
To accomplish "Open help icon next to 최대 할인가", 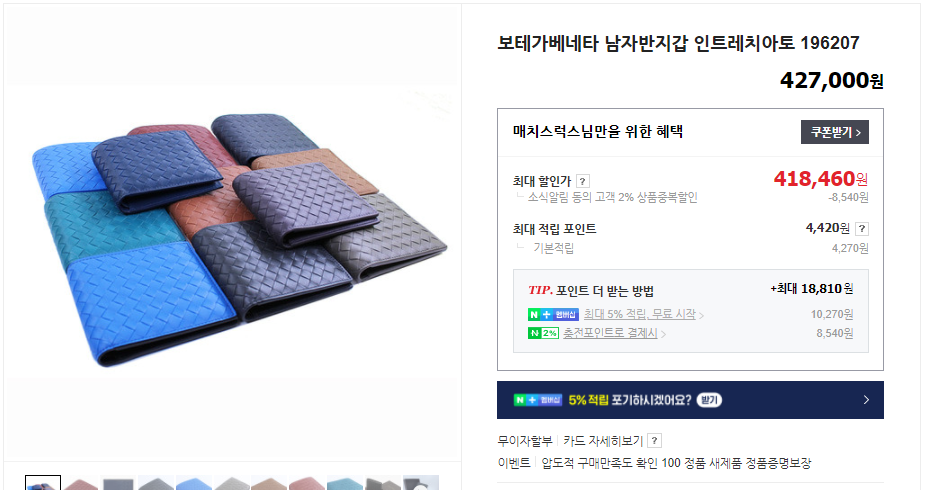I will tap(582, 181).
